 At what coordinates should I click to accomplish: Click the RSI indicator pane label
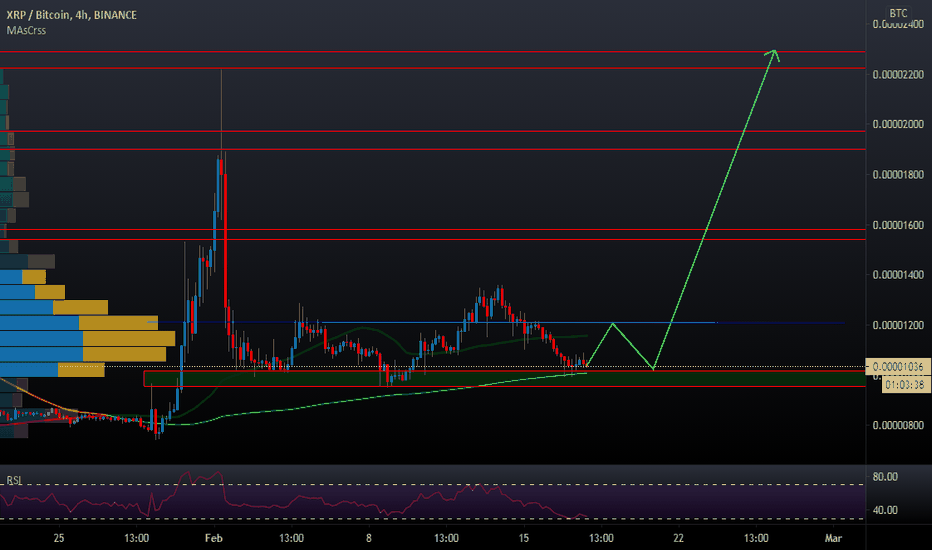[x=14, y=480]
